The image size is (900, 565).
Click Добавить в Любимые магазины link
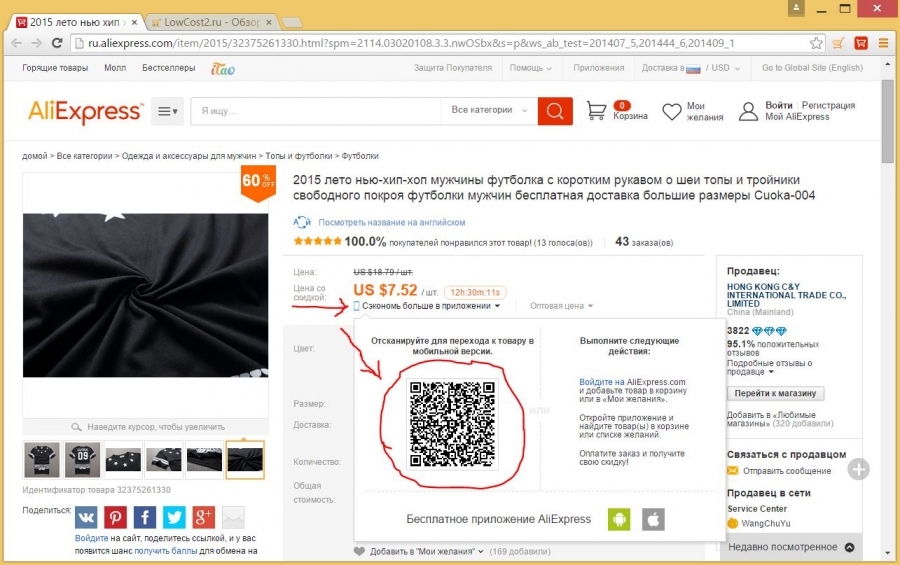(x=771, y=419)
